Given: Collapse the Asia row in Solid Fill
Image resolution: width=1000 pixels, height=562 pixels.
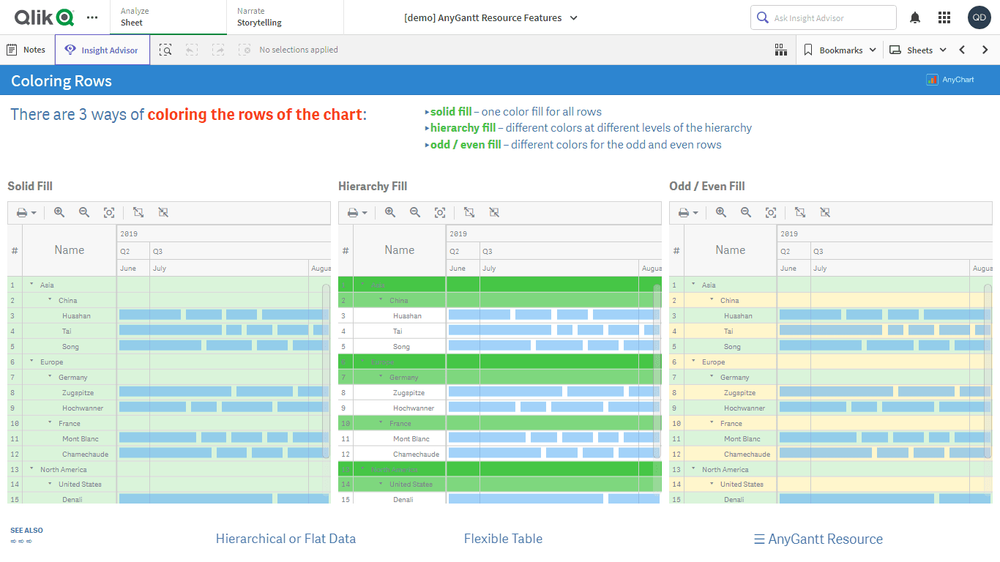Looking at the screenshot, I should click(32, 285).
